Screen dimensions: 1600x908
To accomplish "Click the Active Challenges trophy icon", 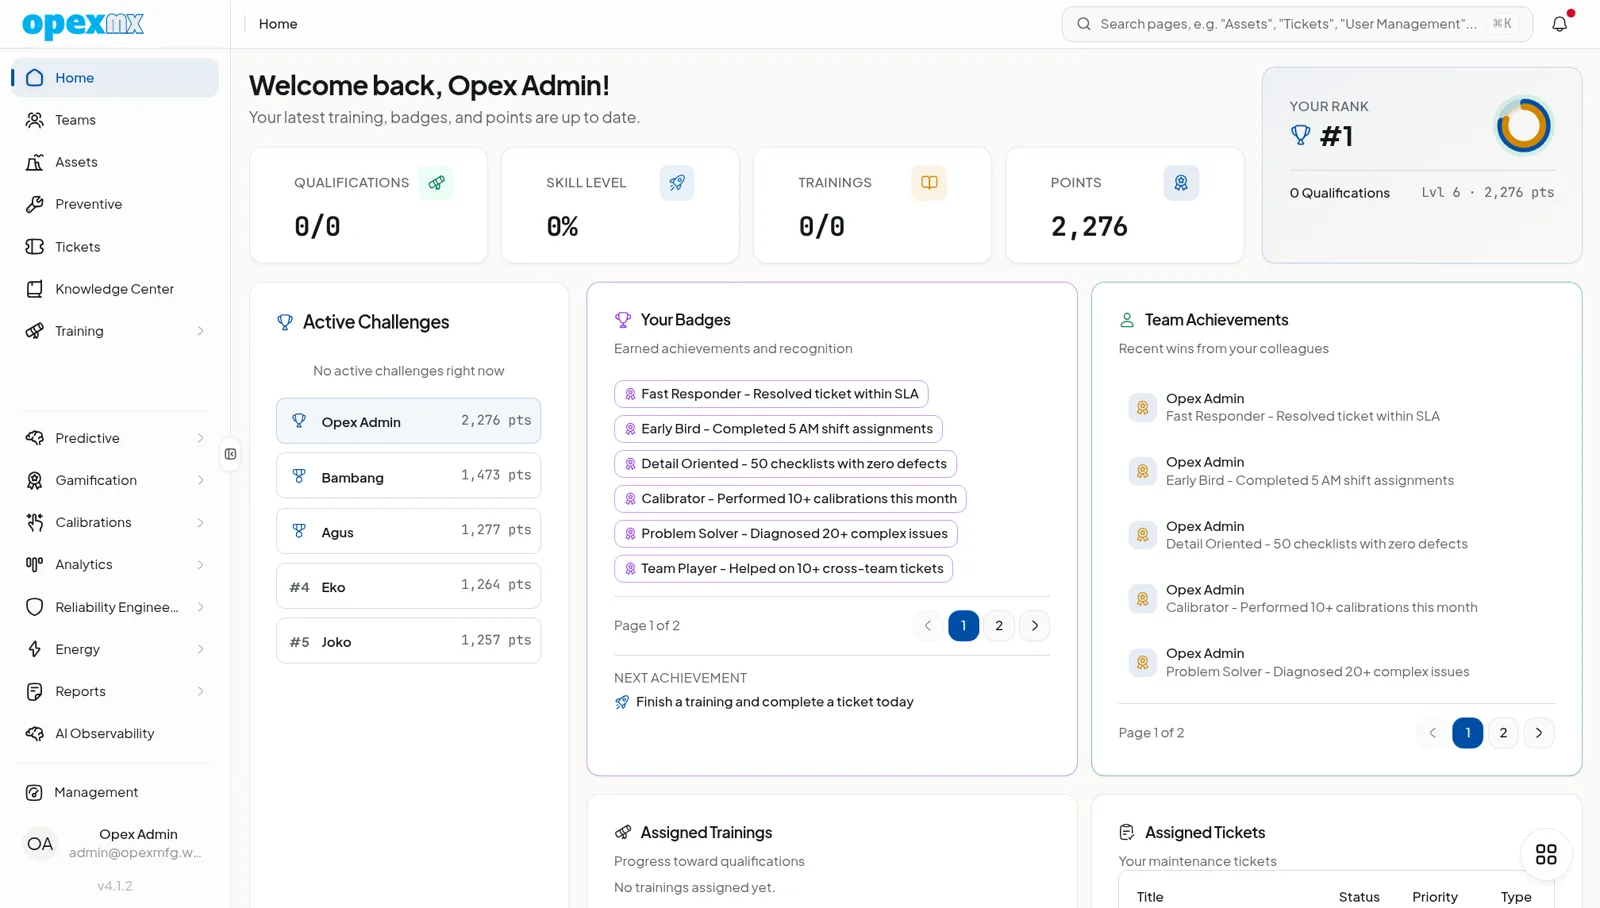I will point(285,322).
